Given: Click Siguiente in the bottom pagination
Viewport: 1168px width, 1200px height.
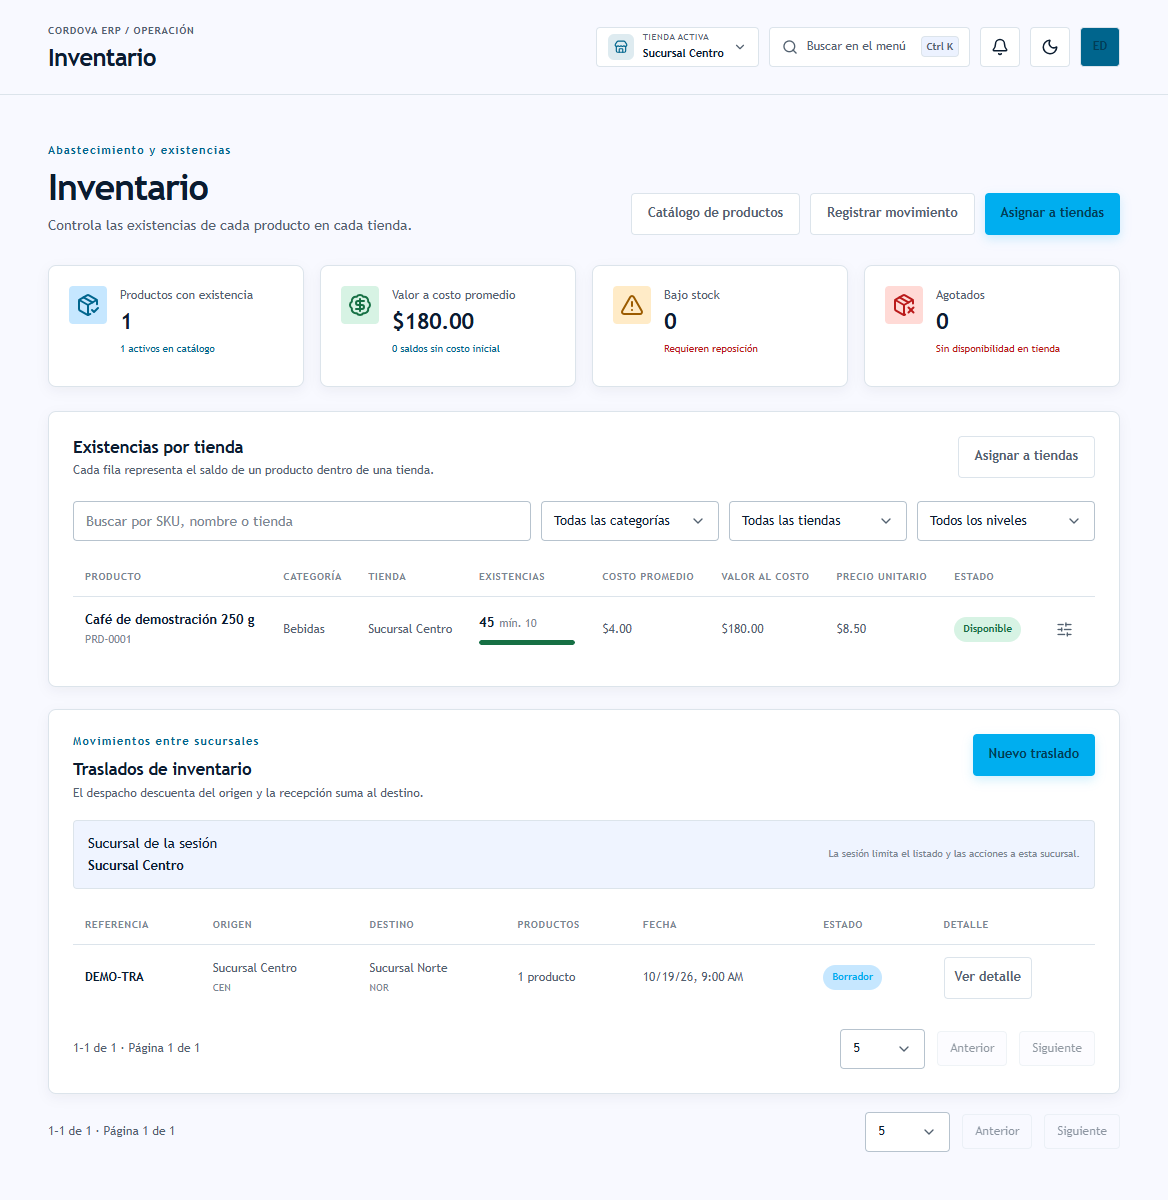Looking at the screenshot, I should (1082, 1132).
